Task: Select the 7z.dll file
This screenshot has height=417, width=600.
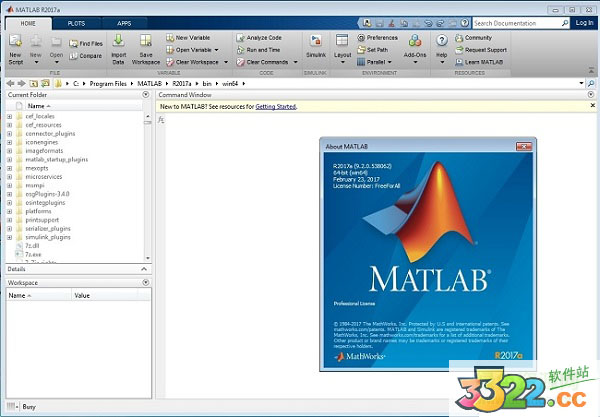Action: (x=32, y=246)
